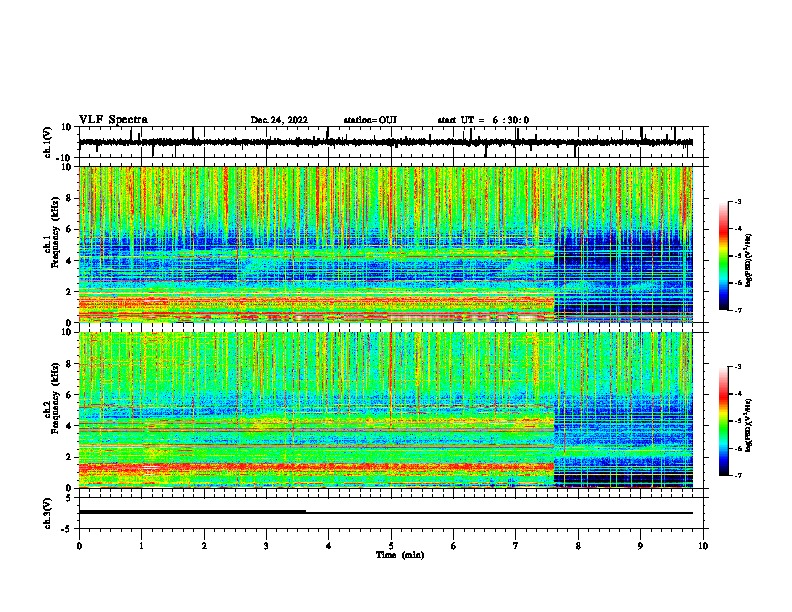Select the date text "Dec. 24, 2022"
Screen dimensions: 792x612
coord(279,120)
